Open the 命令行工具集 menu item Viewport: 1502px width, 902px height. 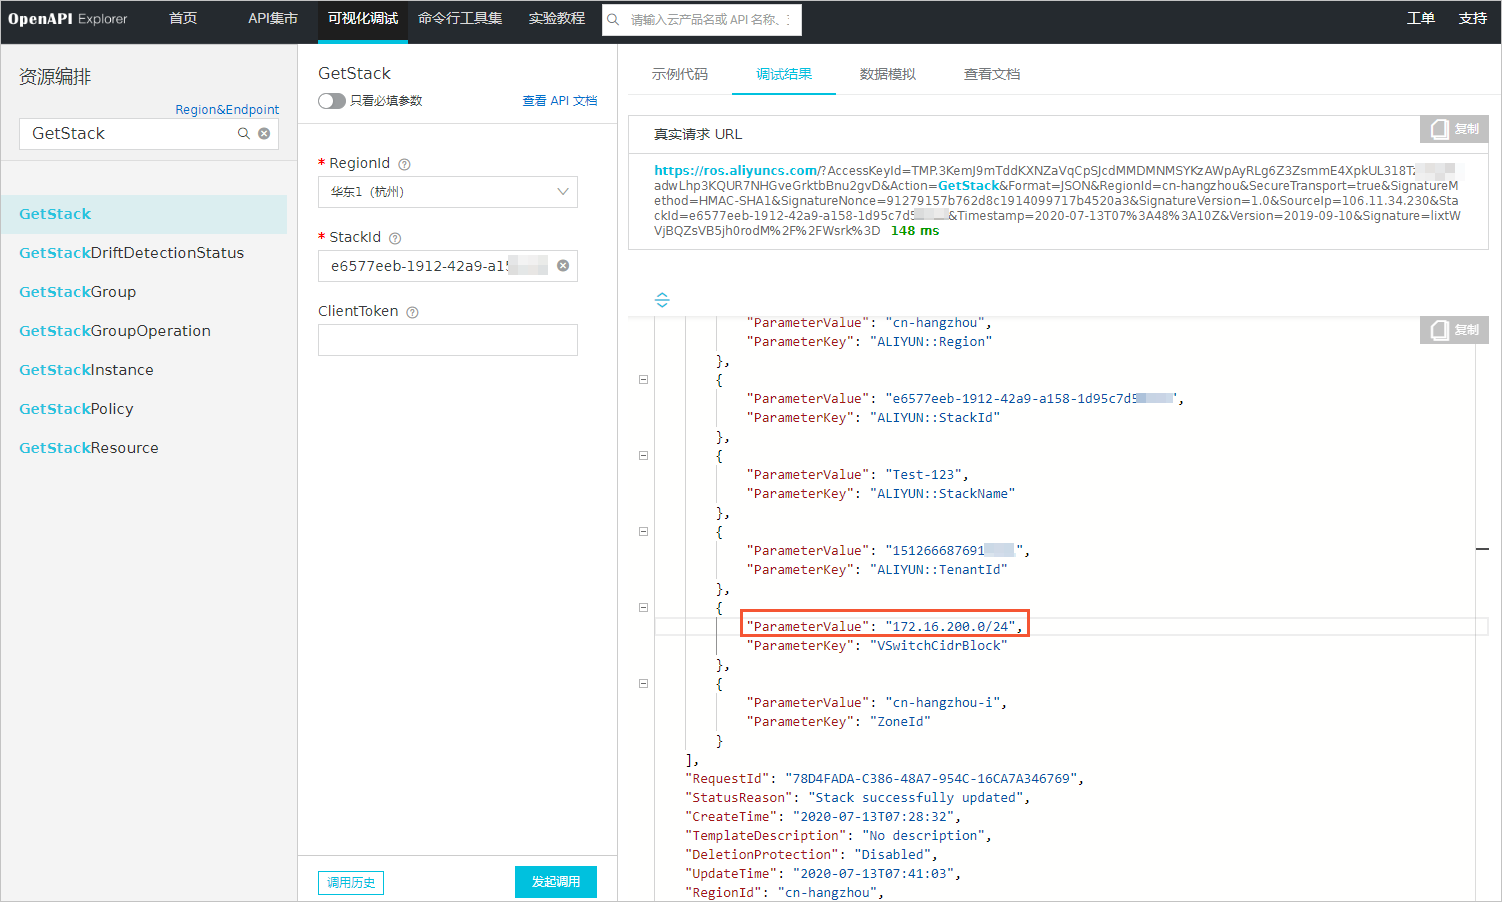click(460, 19)
